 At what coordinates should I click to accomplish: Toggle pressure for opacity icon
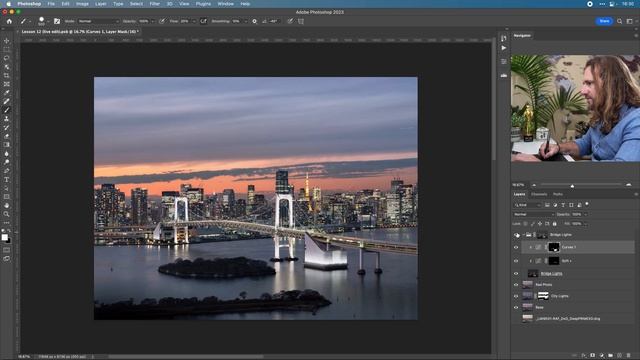coord(162,21)
